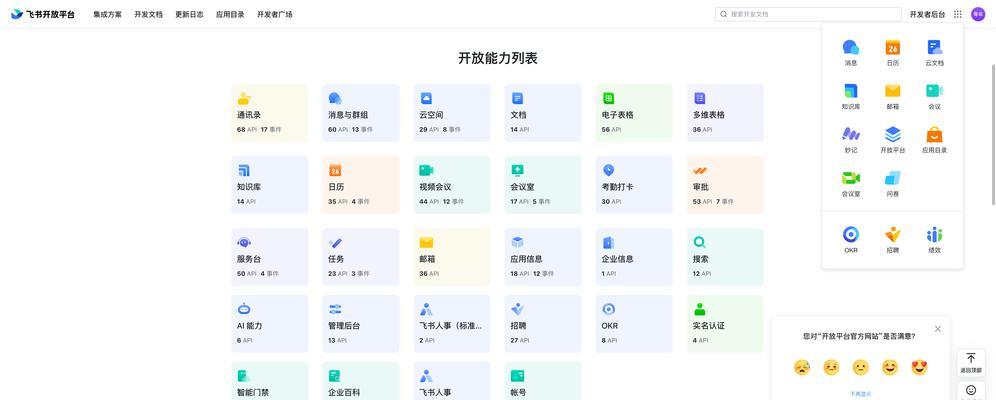Open the 文档 capability card

pyautogui.click(x=543, y=113)
